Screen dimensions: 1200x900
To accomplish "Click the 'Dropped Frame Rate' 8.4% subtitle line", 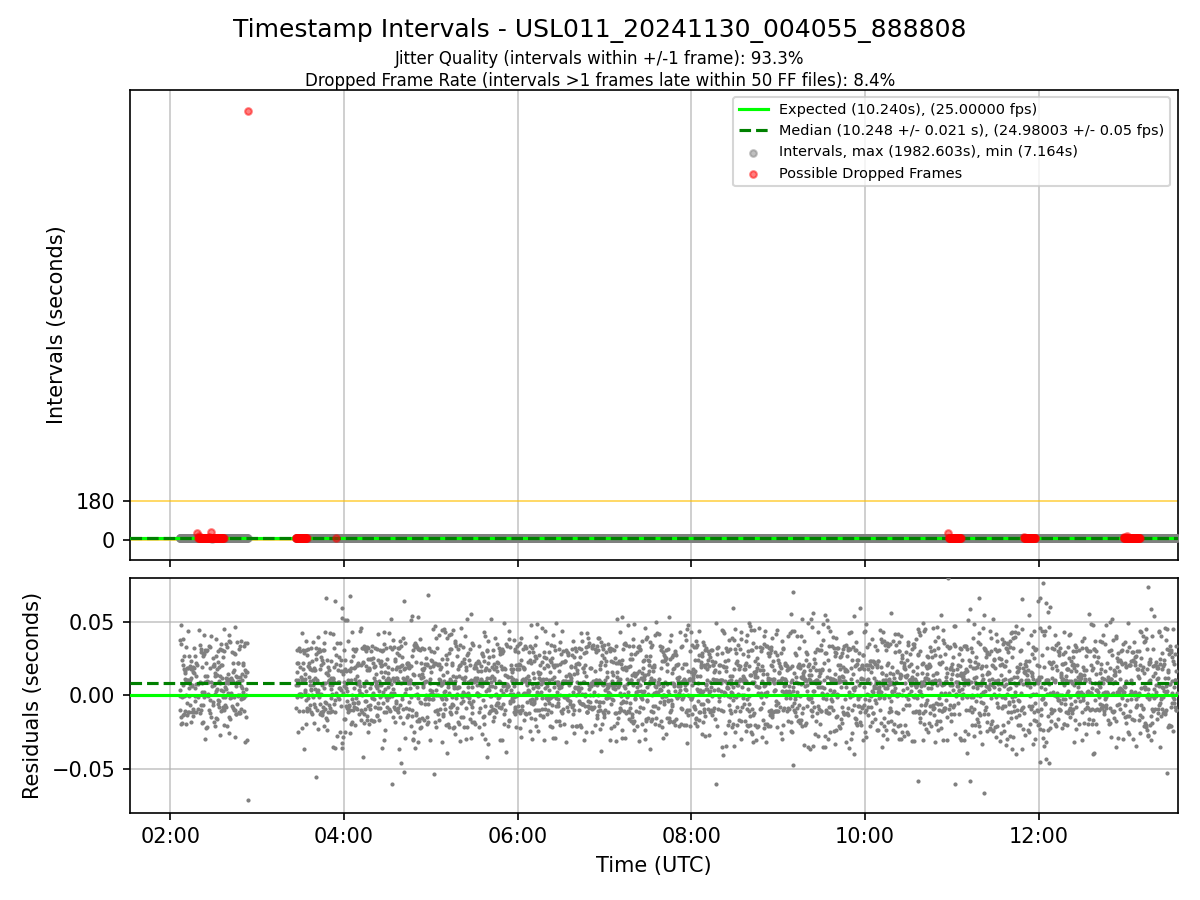I will tap(599, 80).
